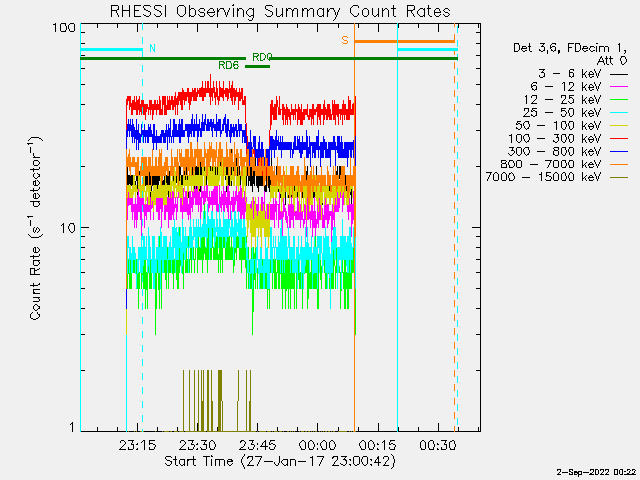Click the cyan N night flag label
This screenshot has width=640, height=480.
tap(153, 48)
